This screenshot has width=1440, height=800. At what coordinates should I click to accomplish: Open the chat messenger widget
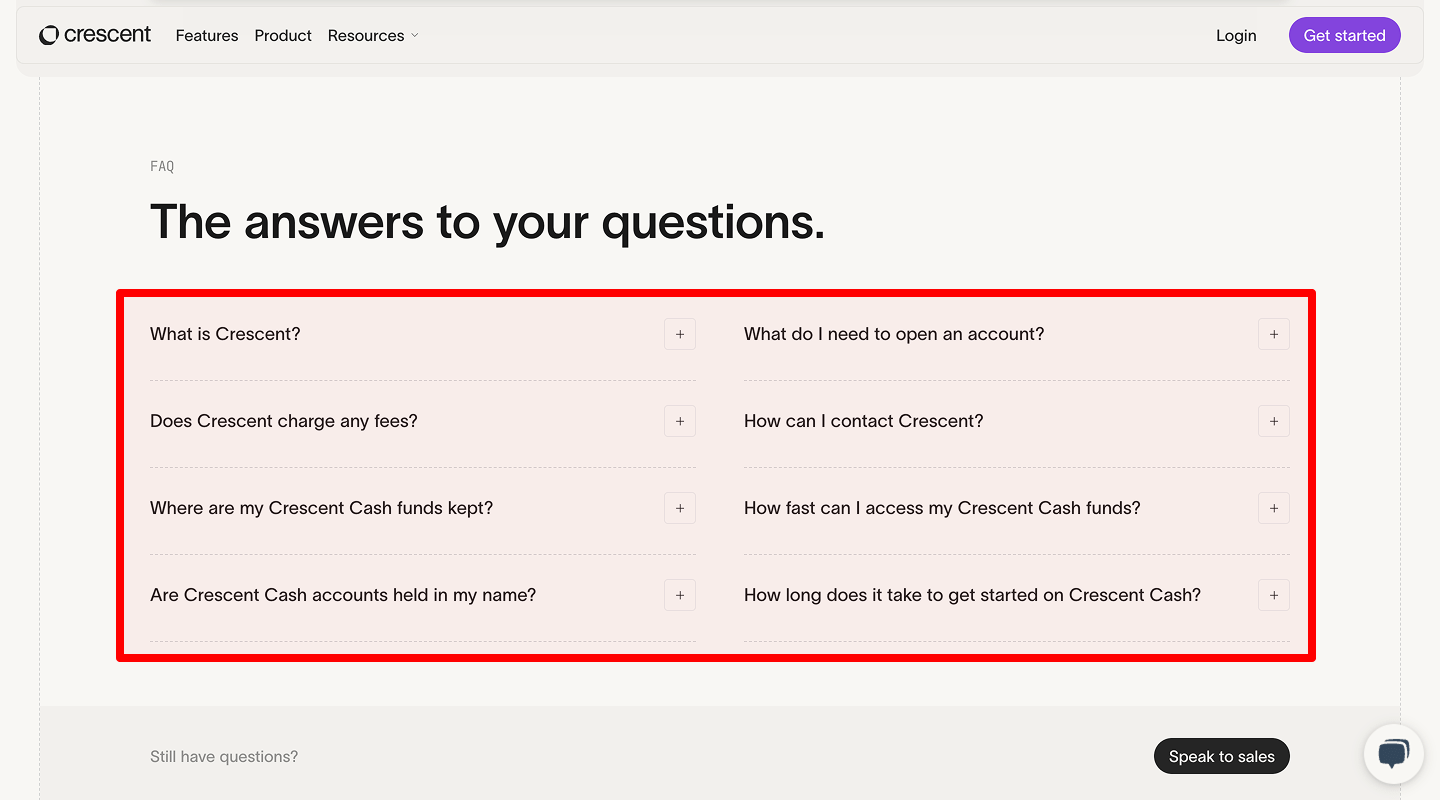(1393, 754)
